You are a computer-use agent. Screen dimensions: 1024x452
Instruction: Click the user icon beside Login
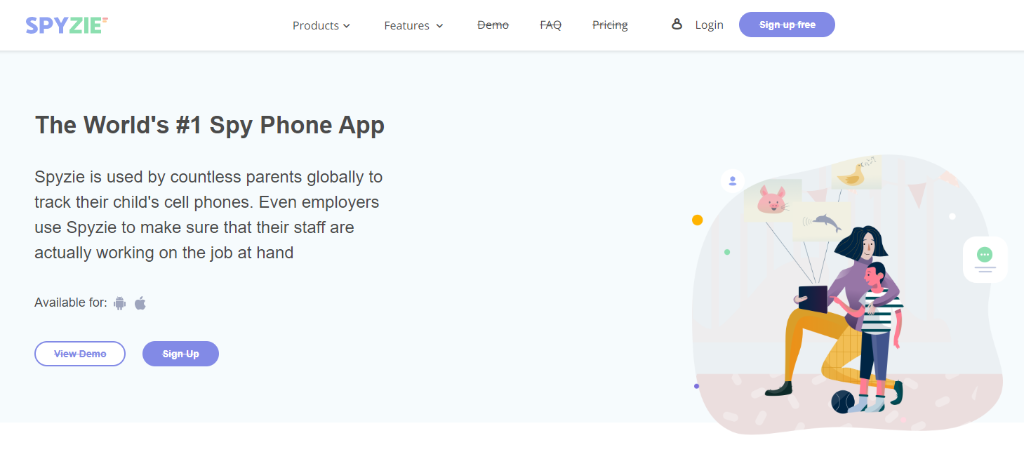click(x=677, y=24)
